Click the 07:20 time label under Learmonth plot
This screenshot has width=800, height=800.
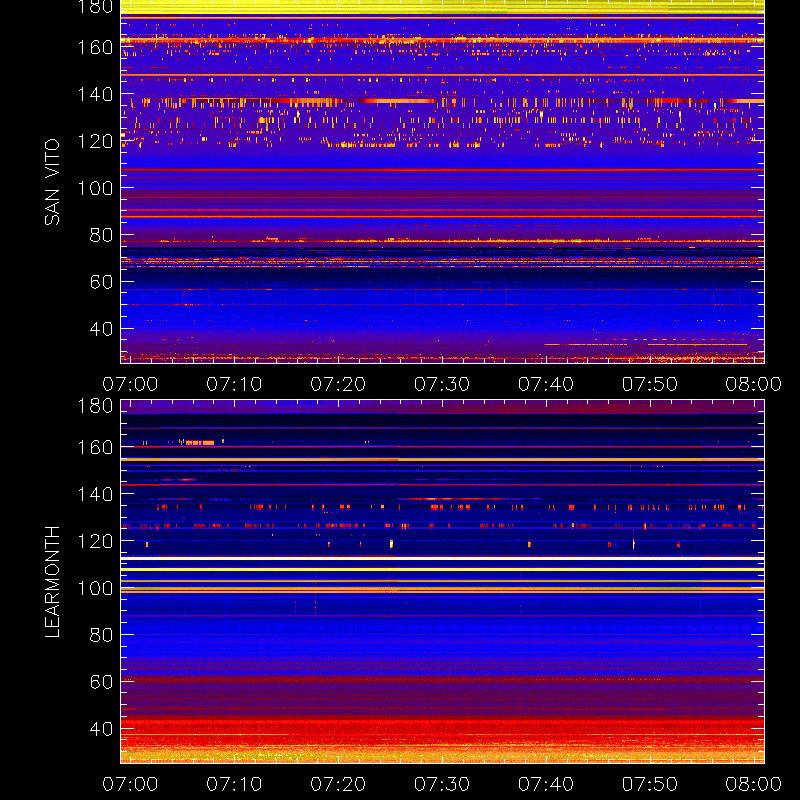coord(338,784)
